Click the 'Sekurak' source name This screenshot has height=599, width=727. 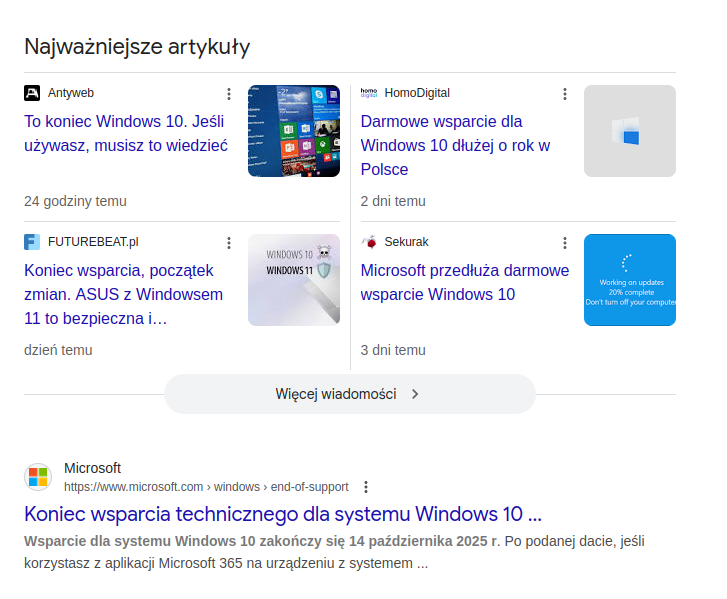point(406,242)
